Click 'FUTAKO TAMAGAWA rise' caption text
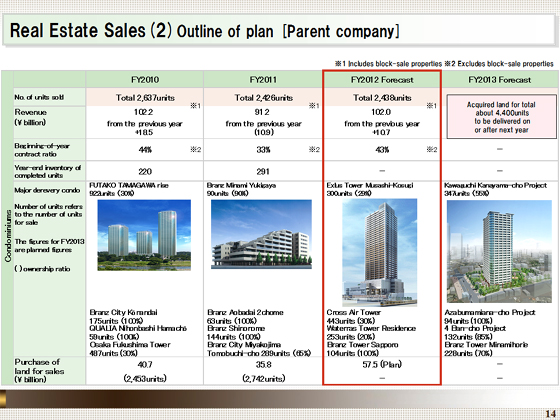The height and width of the screenshot is (420, 560). click(x=129, y=185)
